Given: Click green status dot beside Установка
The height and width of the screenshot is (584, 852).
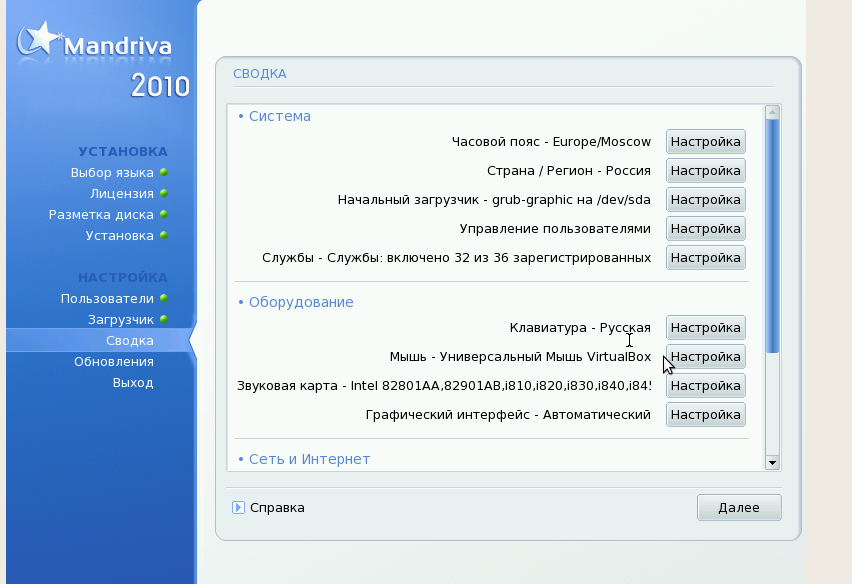Looking at the screenshot, I should coord(164,235).
